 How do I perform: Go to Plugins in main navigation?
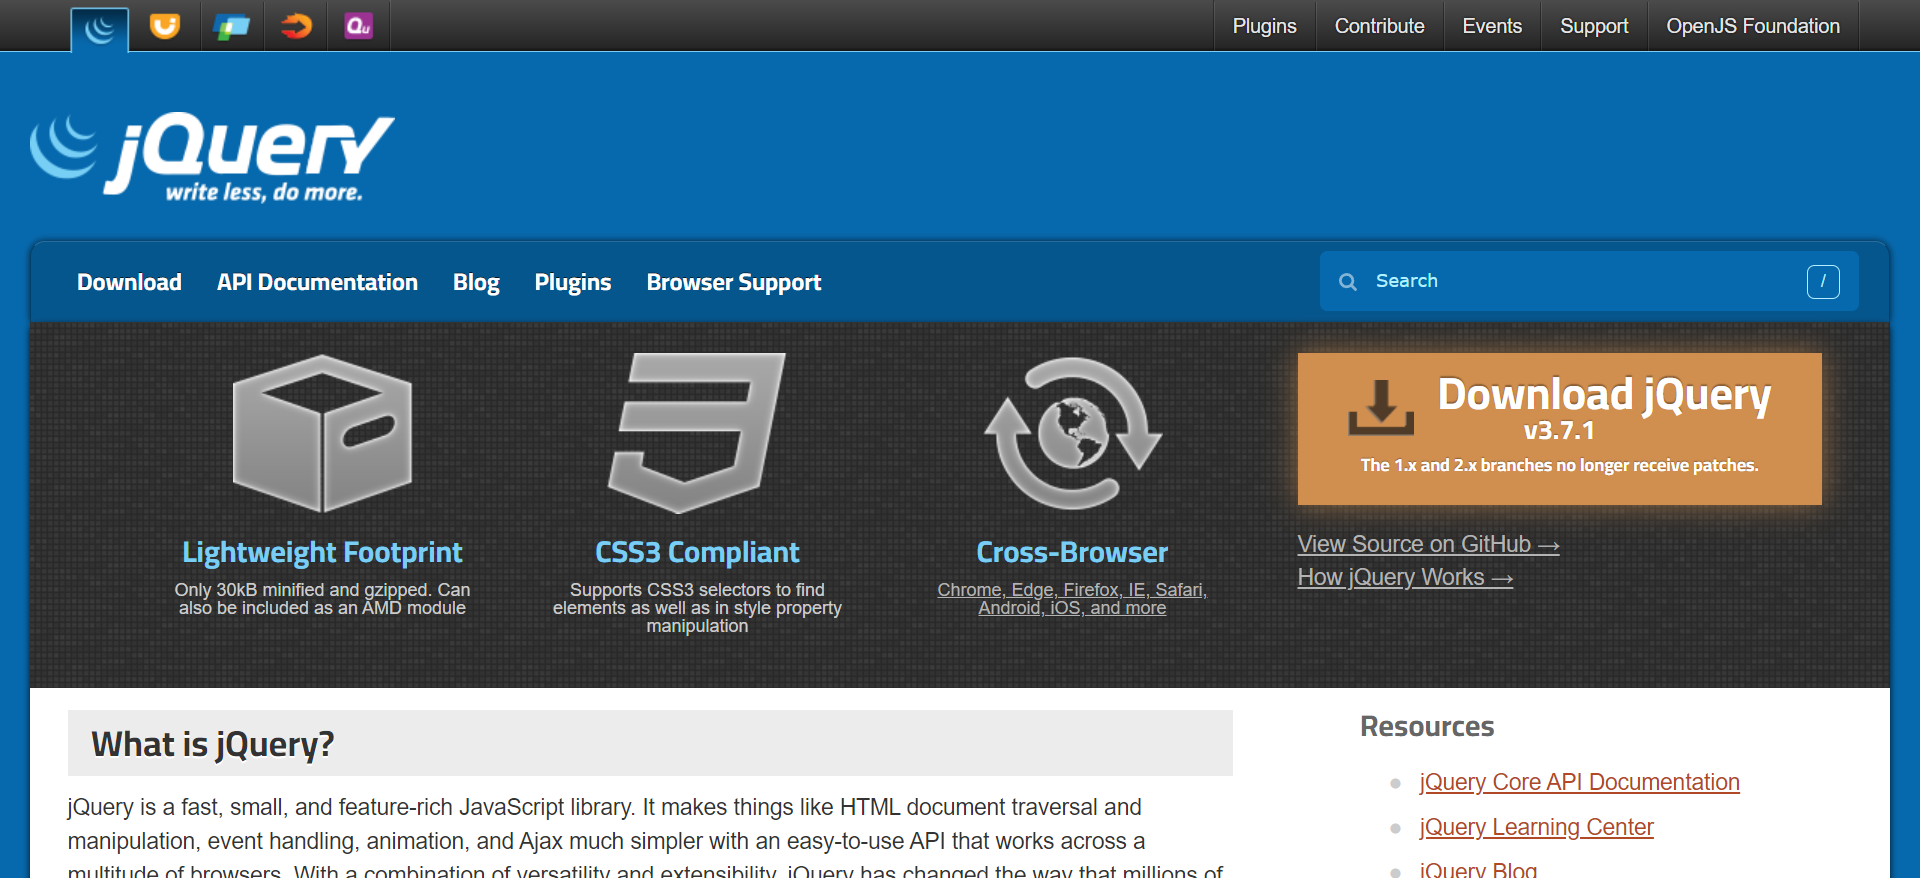(x=572, y=283)
